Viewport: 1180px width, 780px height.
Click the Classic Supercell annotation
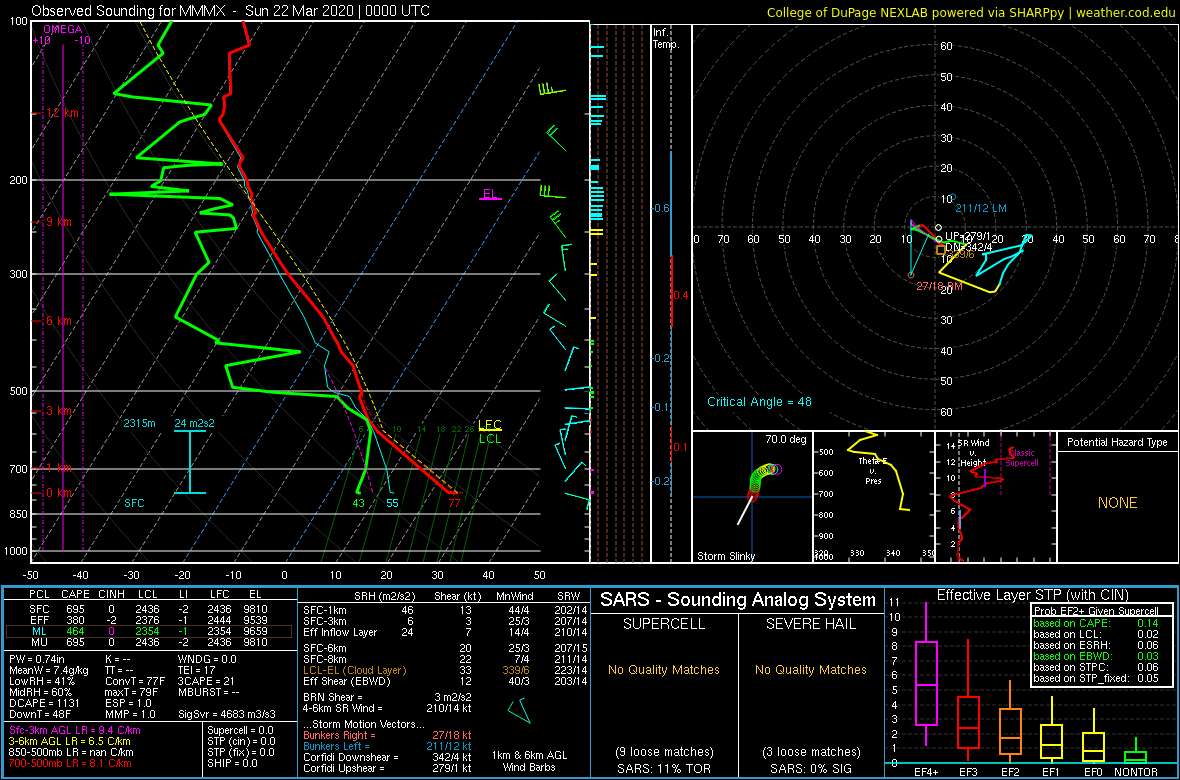point(1022,458)
